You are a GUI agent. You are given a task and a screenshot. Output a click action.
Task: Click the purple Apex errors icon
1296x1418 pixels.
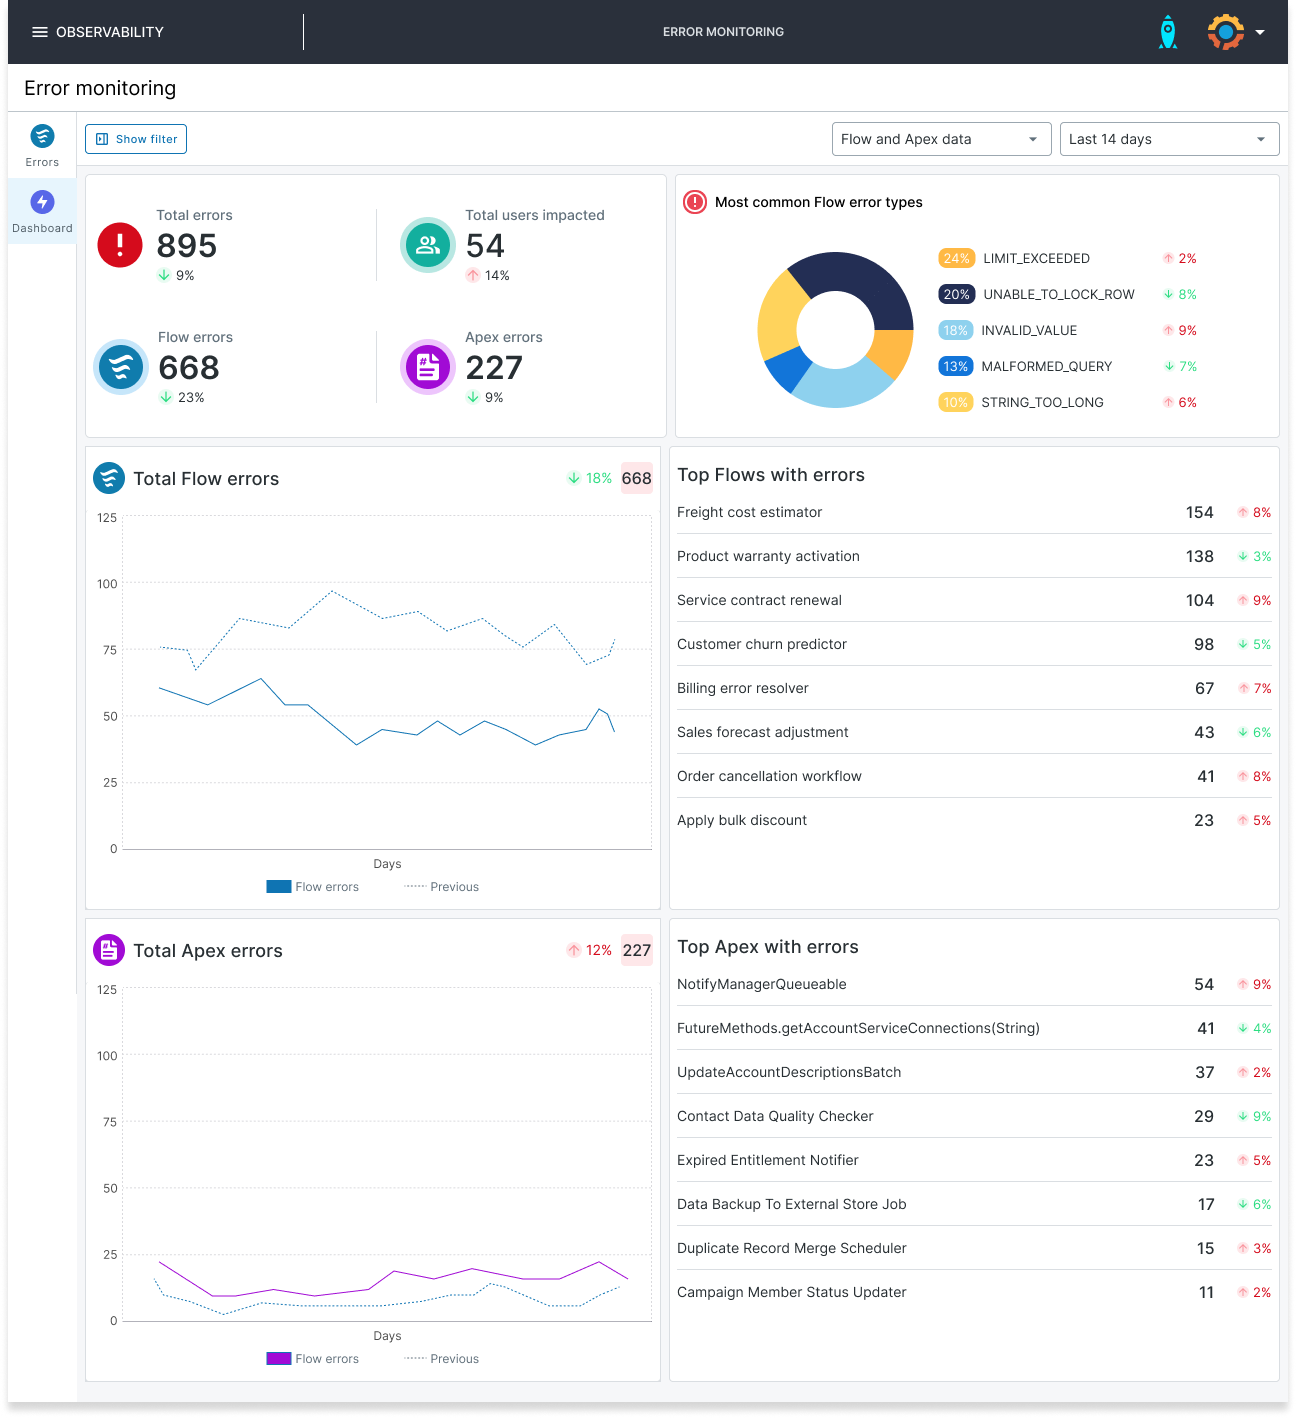pos(428,367)
